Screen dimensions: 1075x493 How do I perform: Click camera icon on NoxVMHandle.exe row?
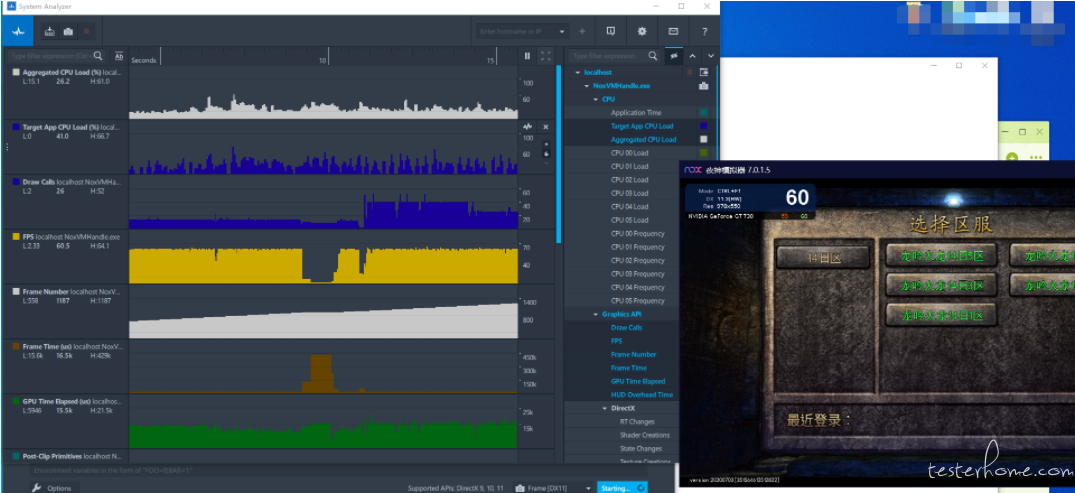coord(703,86)
